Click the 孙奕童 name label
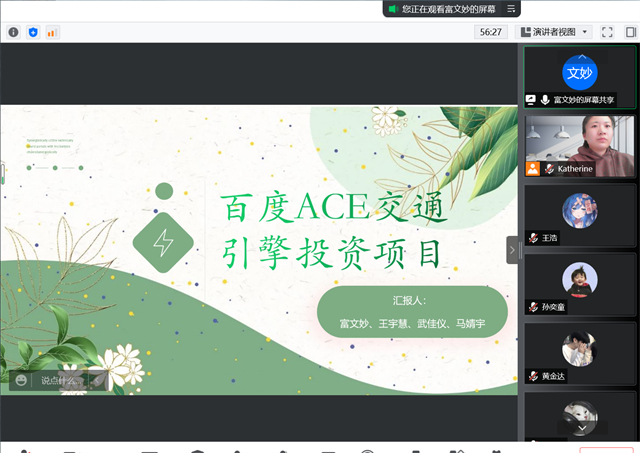Viewport: 640px width, 453px height. [x=553, y=307]
